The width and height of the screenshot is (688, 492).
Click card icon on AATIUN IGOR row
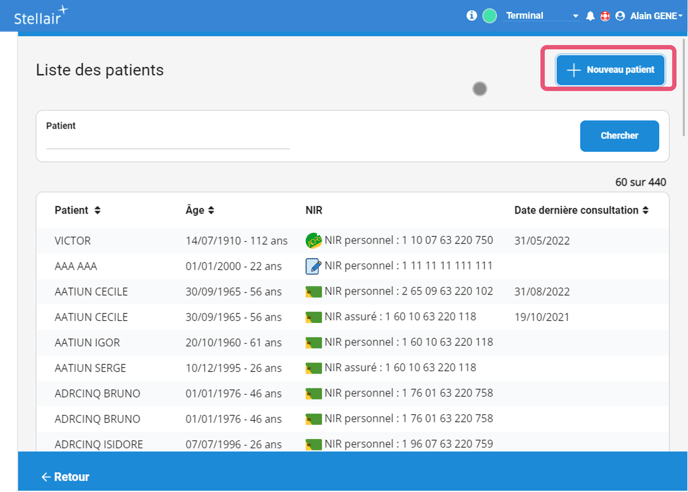click(x=313, y=342)
